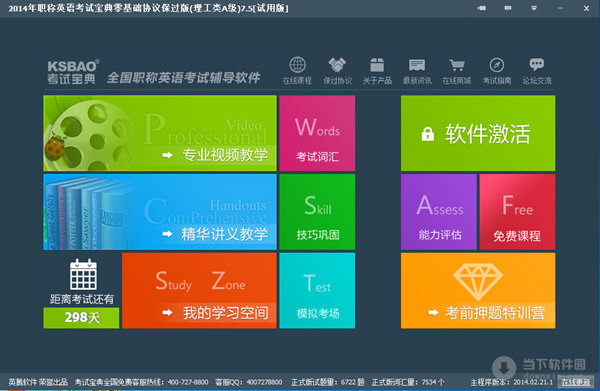
Task: Click the padlock icon on 软件激活
Action: click(427, 134)
